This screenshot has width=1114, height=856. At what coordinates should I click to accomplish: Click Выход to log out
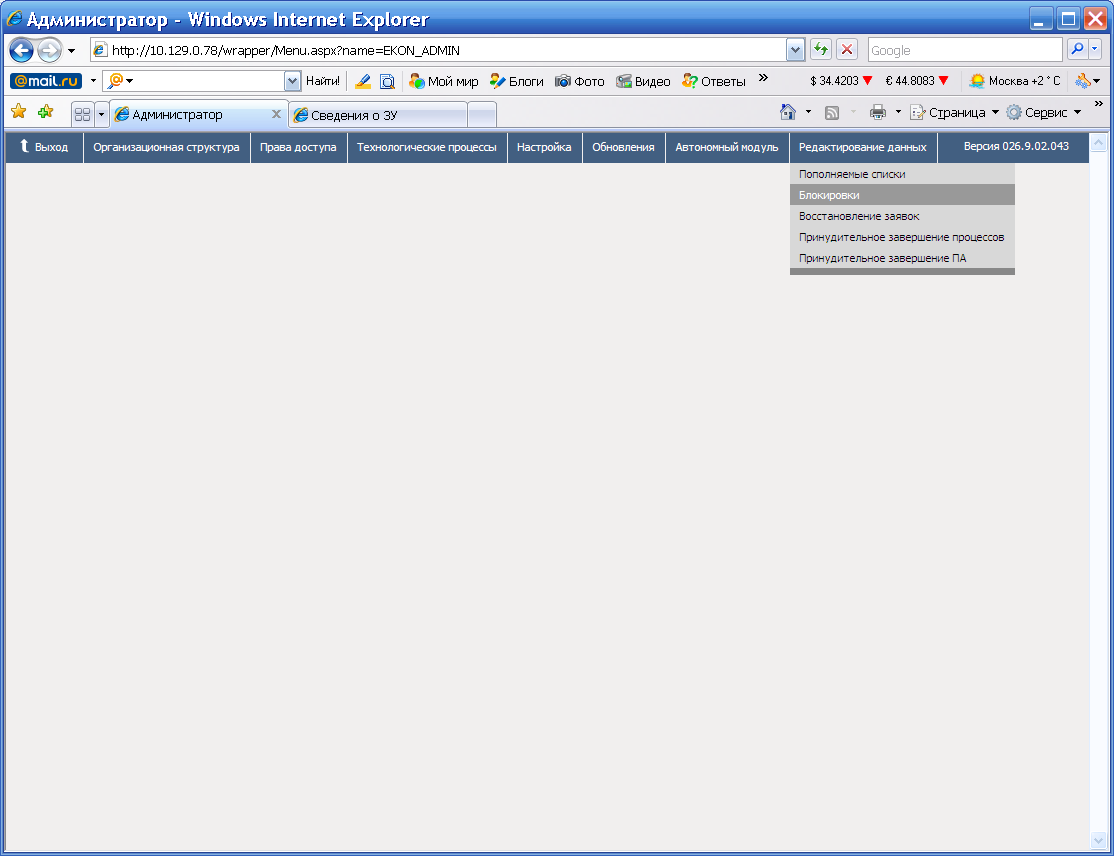pyautogui.click(x=44, y=147)
